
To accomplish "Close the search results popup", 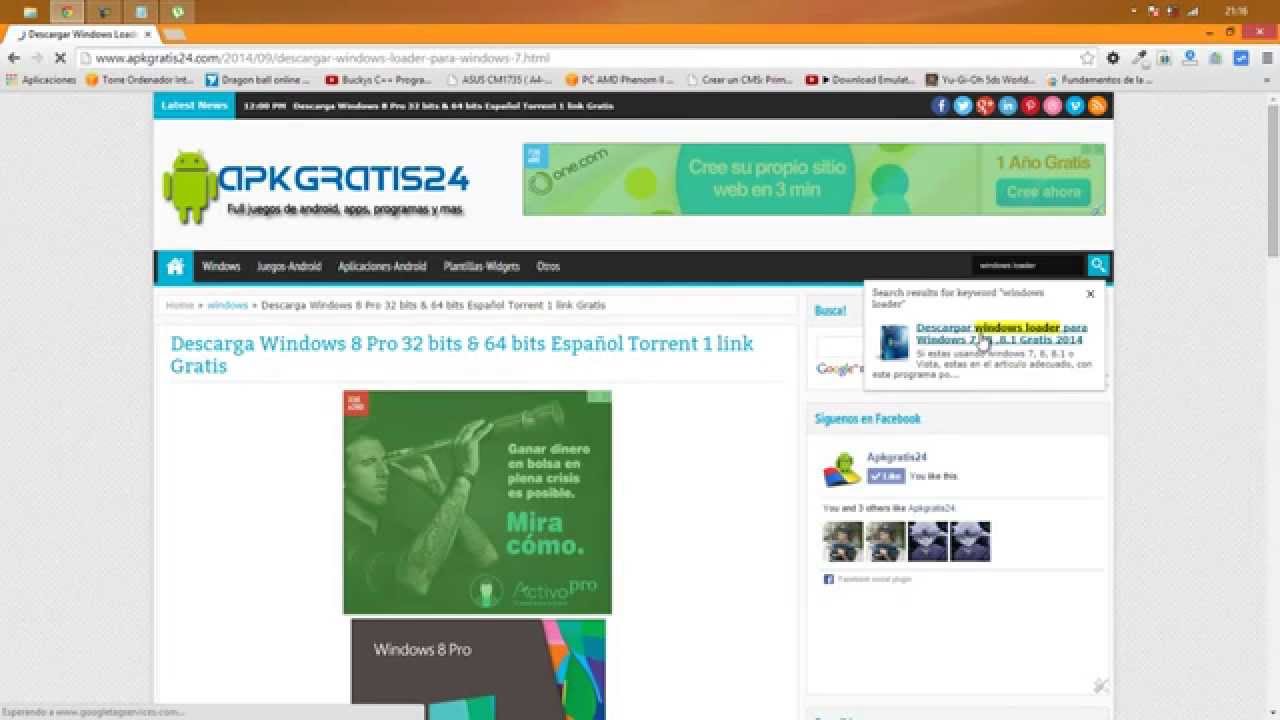I will pos(1090,294).
